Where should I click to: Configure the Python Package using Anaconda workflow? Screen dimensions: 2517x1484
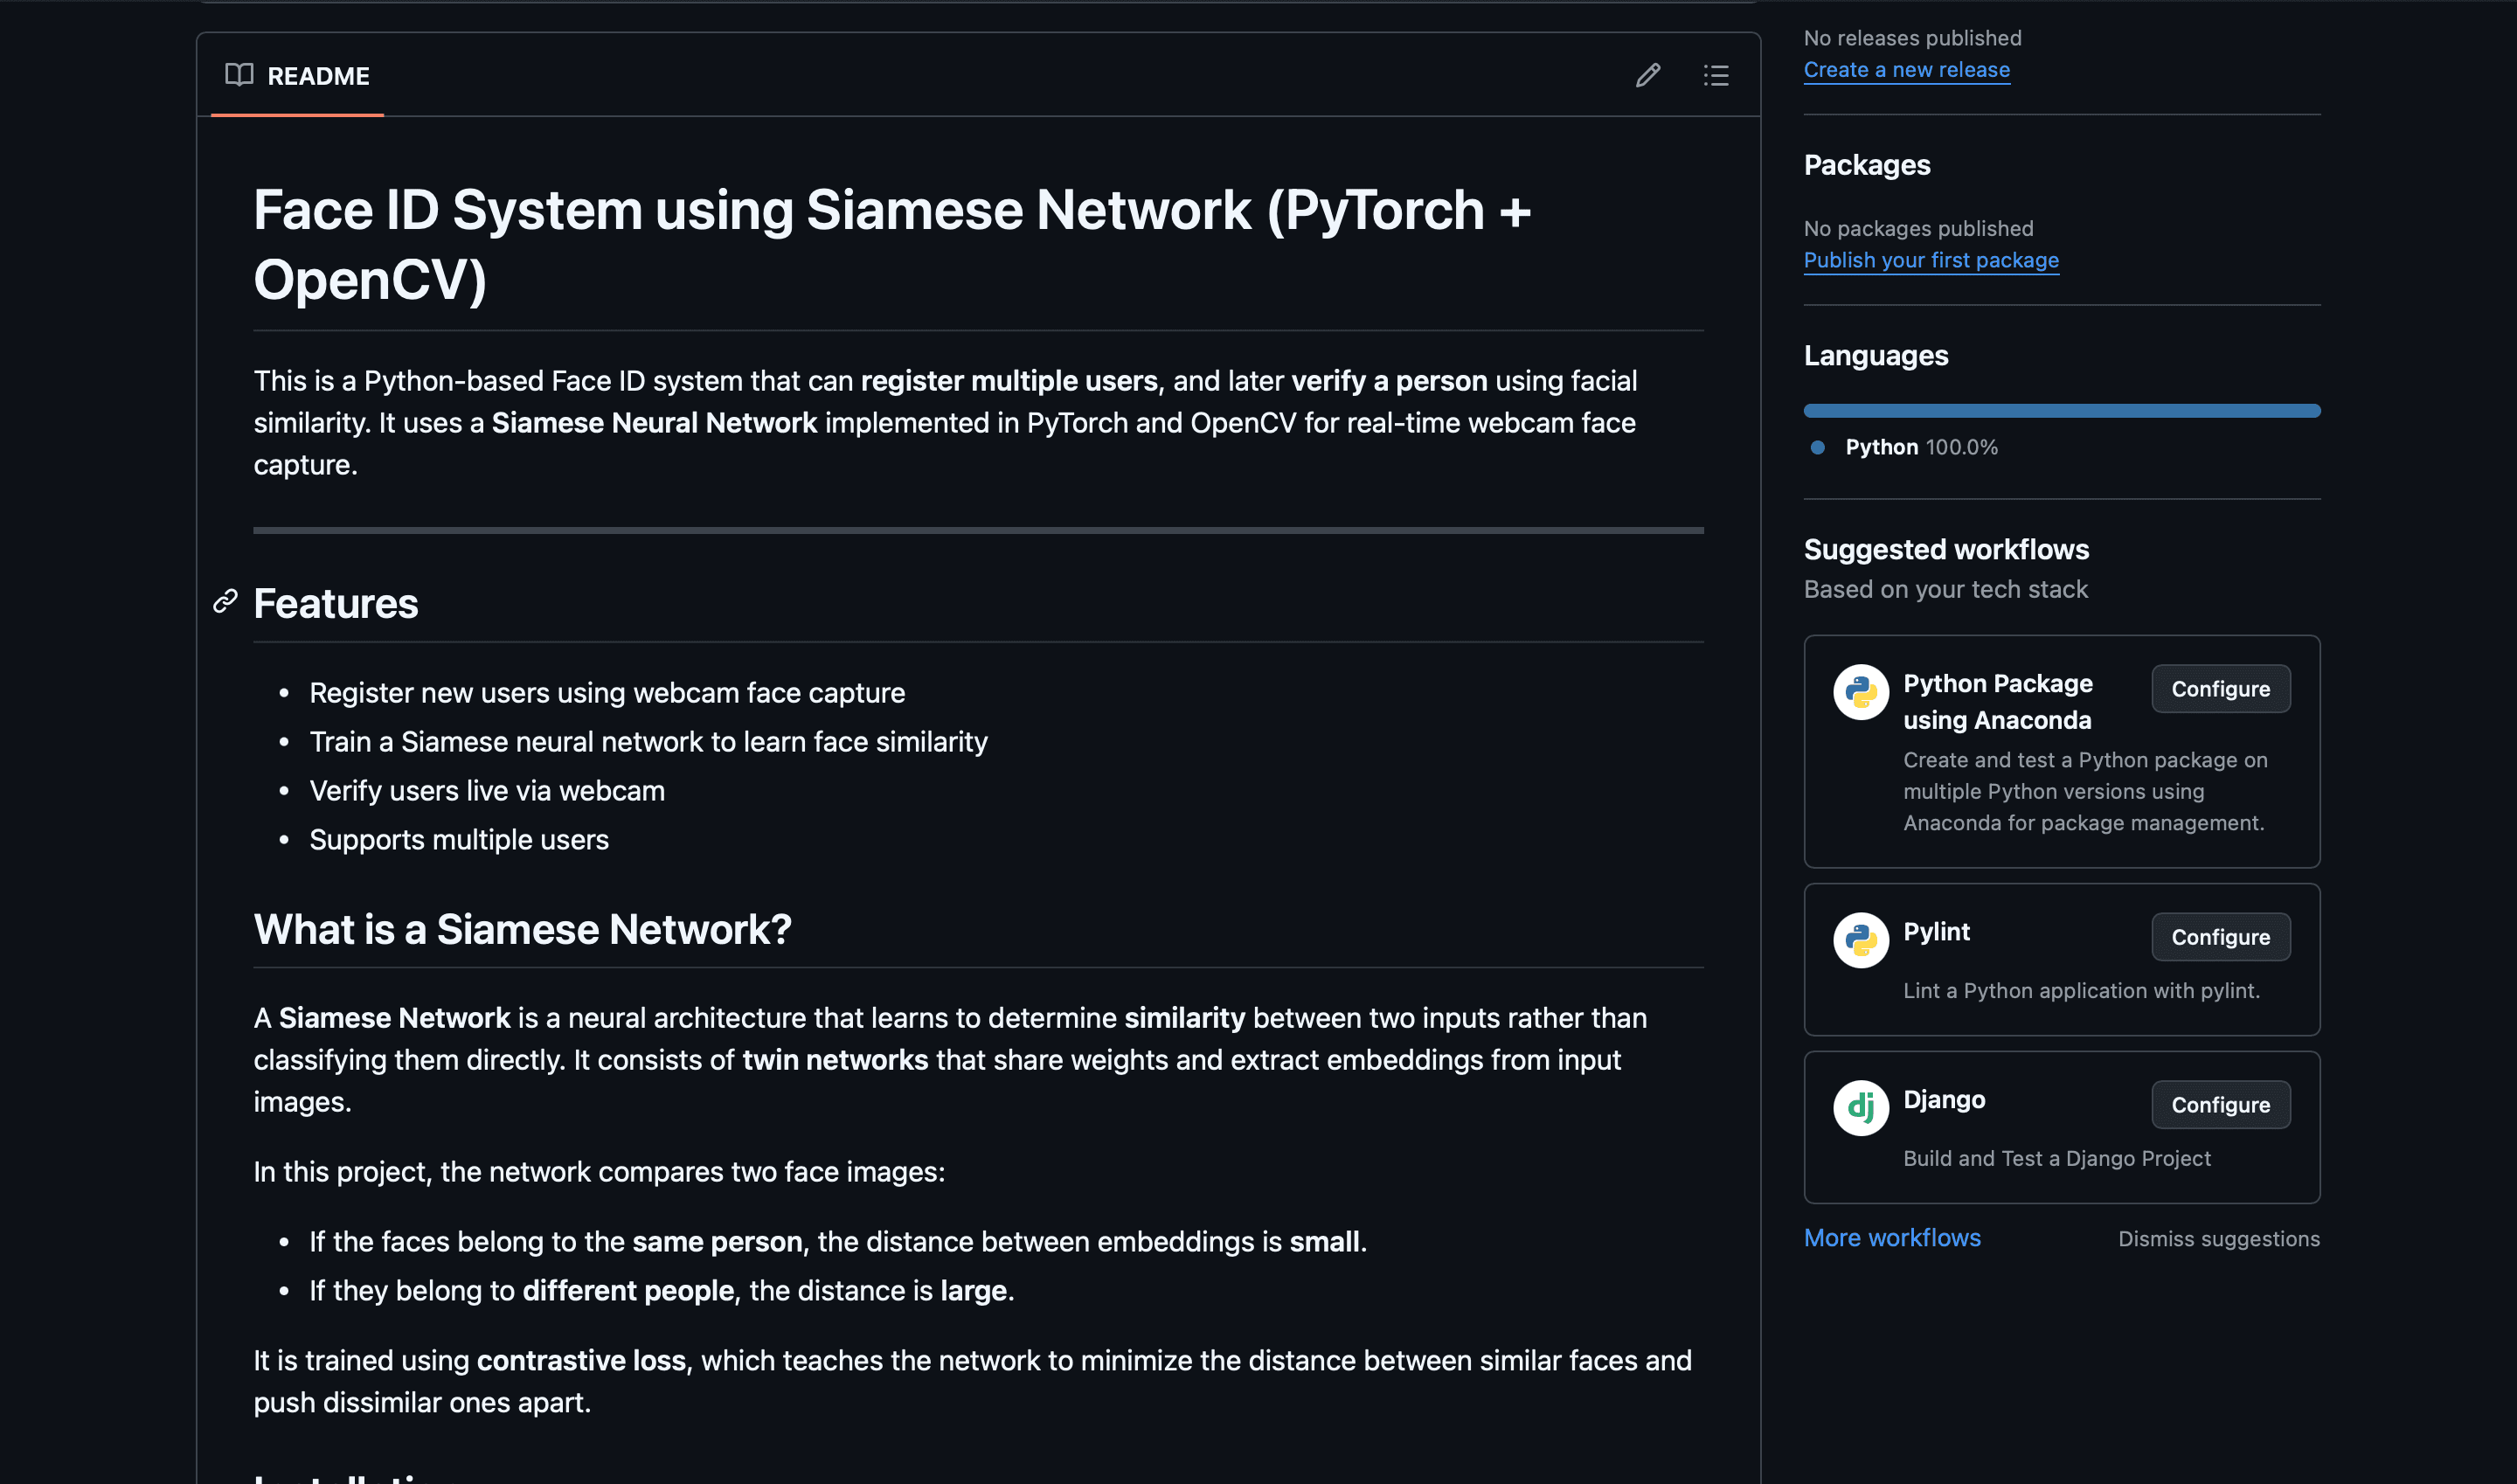[2220, 688]
